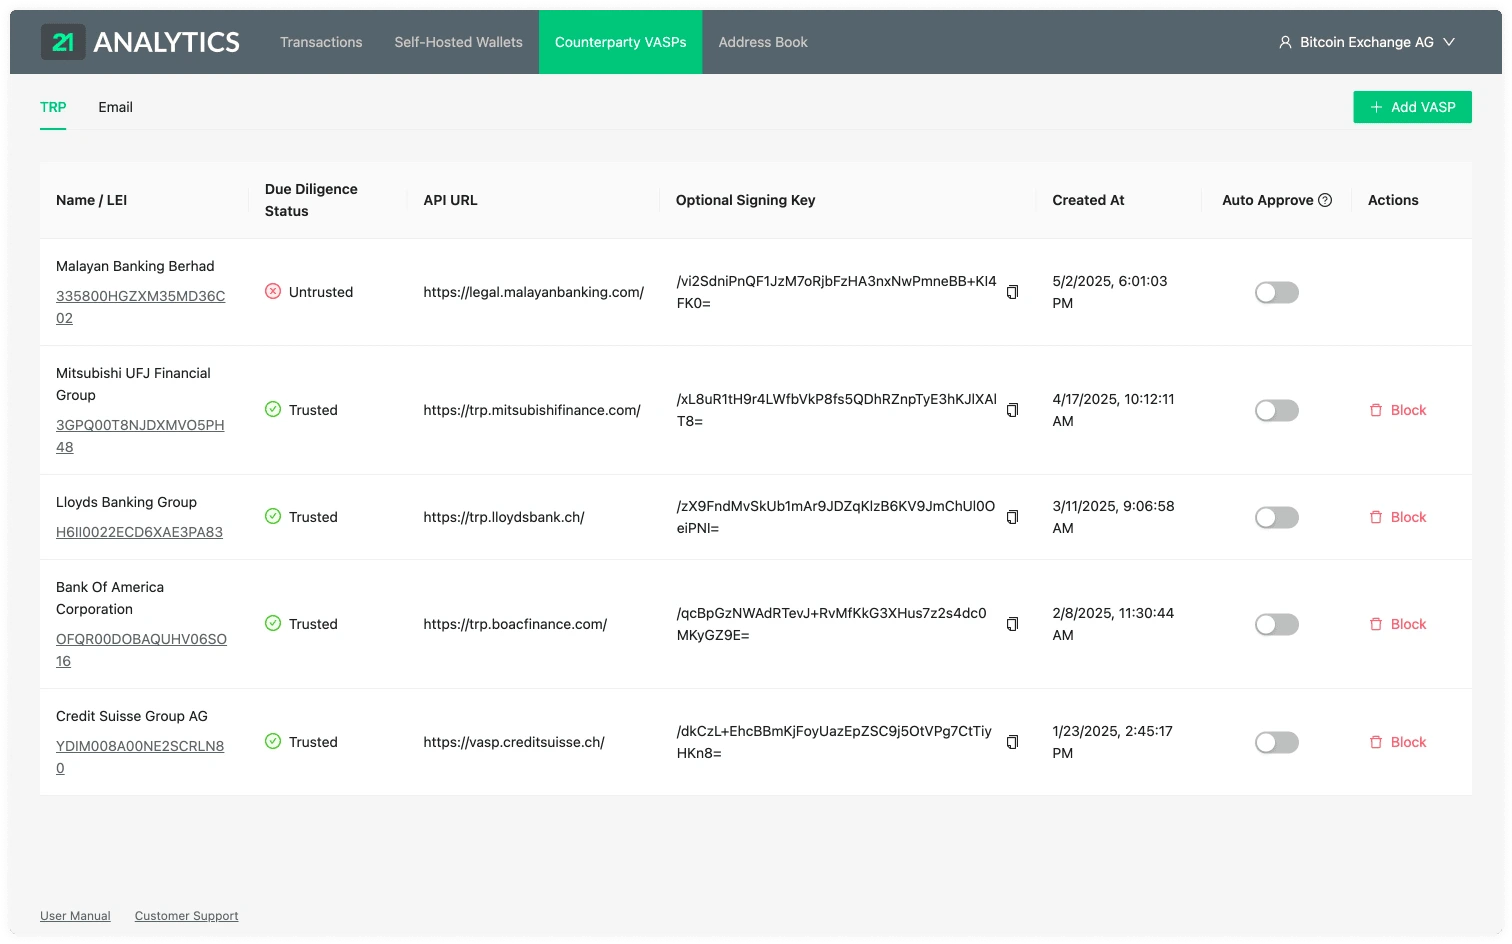Open the Bitcoin Exchange AG account dropdown

click(1367, 42)
